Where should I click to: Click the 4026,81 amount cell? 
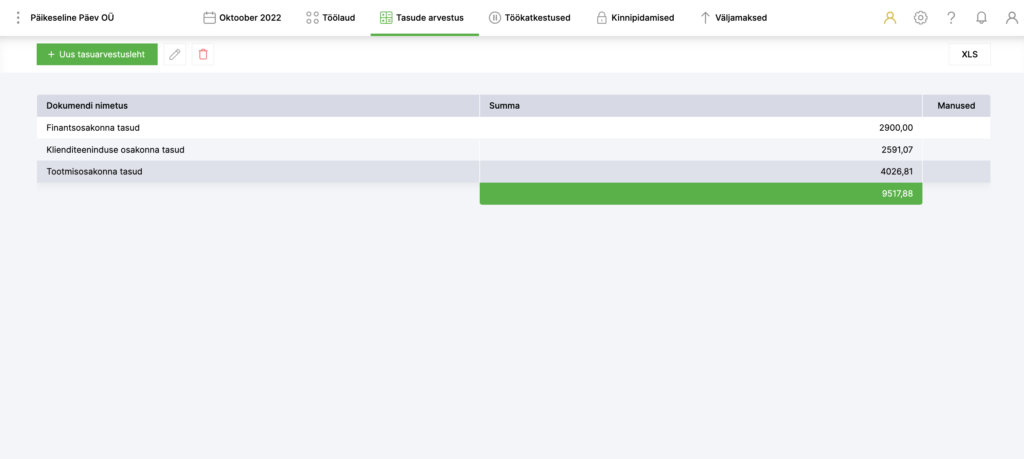point(701,172)
